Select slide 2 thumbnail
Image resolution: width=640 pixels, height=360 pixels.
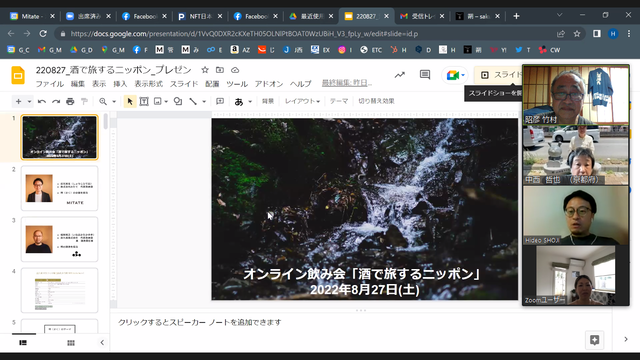[x=60, y=188]
